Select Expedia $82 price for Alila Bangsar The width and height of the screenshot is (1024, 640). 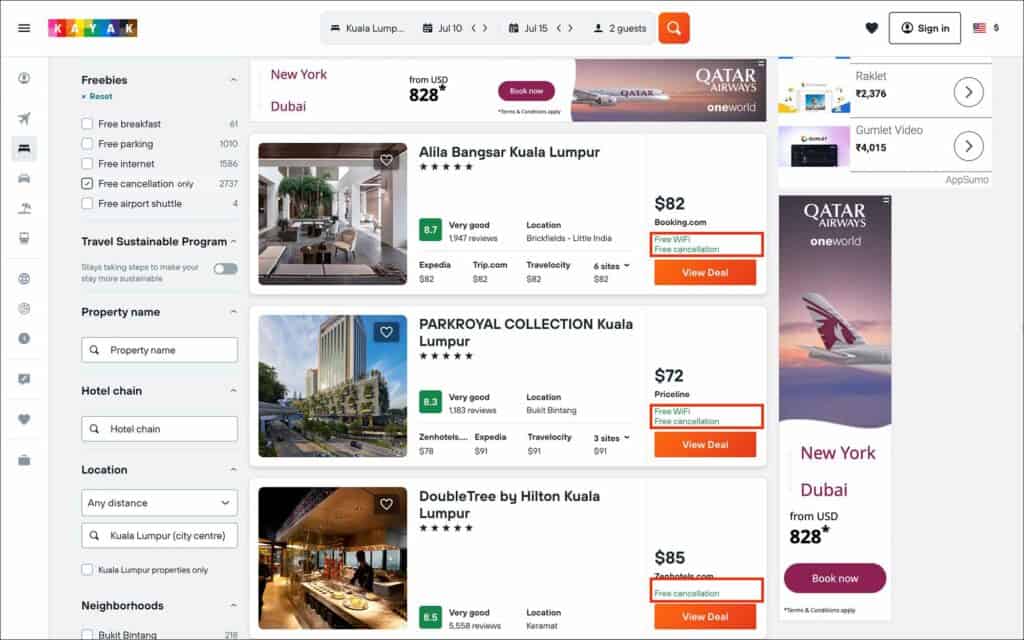[x=435, y=272]
